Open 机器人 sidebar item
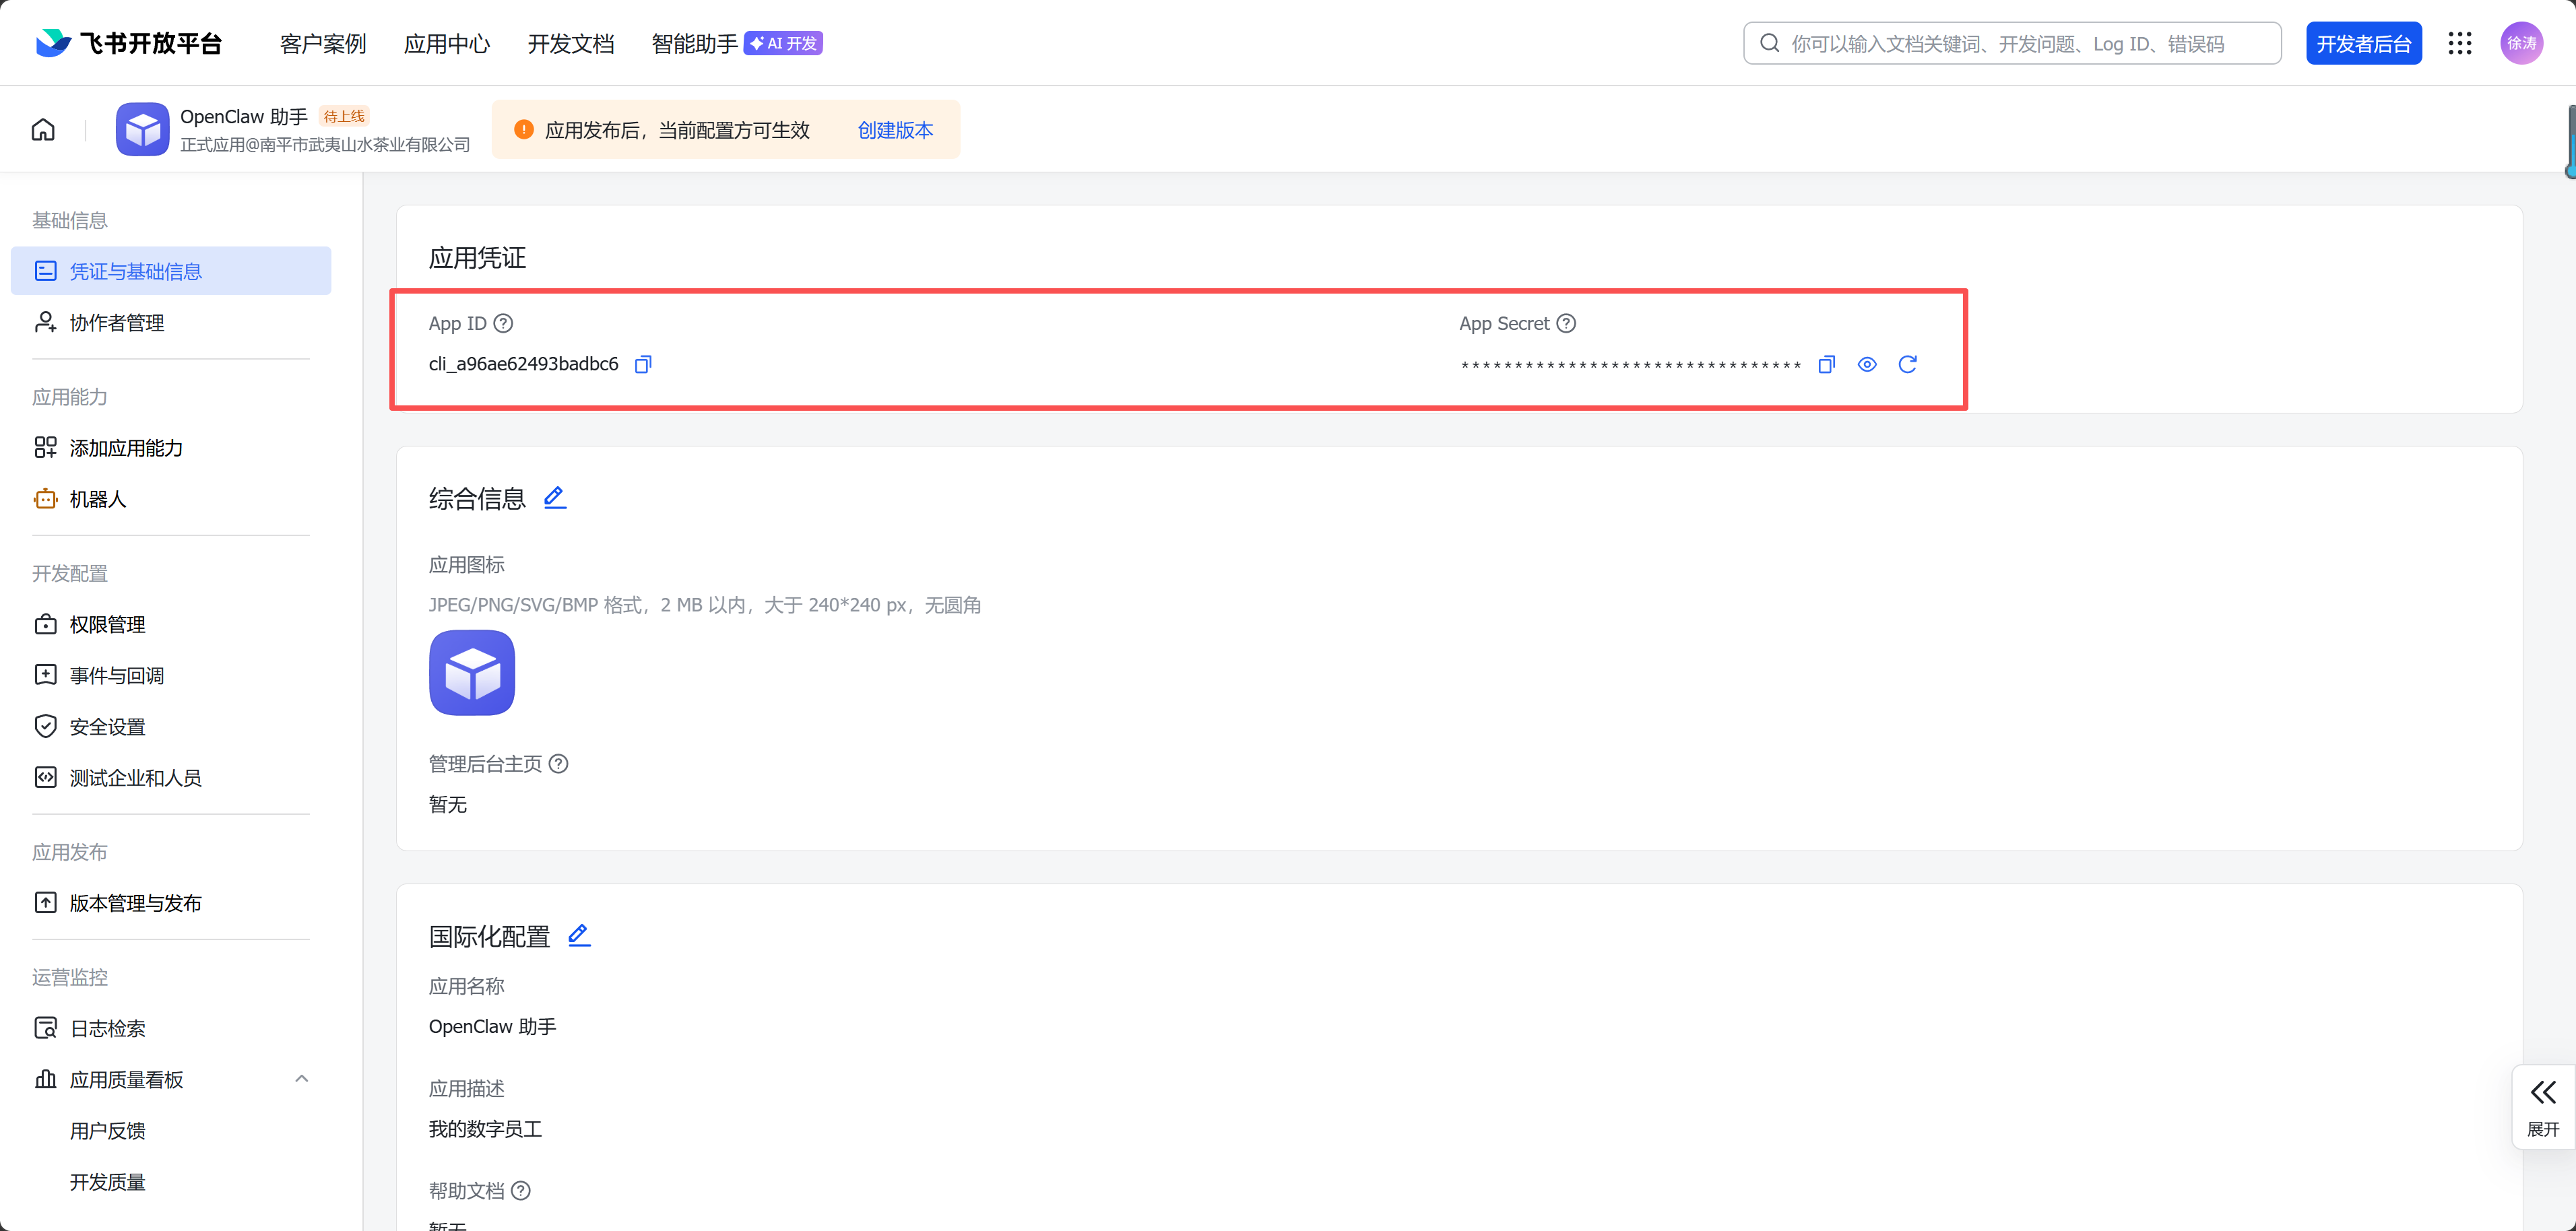 pos(97,499)
